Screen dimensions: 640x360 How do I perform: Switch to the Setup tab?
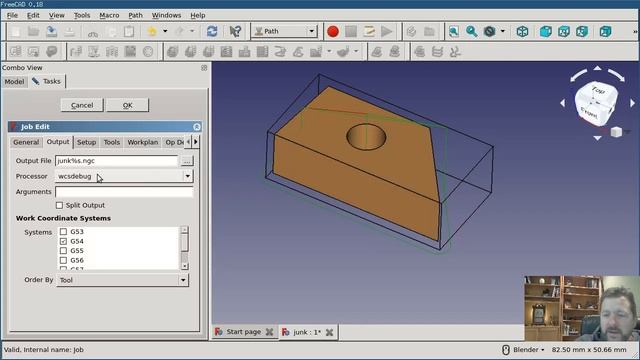pos(87,142)
